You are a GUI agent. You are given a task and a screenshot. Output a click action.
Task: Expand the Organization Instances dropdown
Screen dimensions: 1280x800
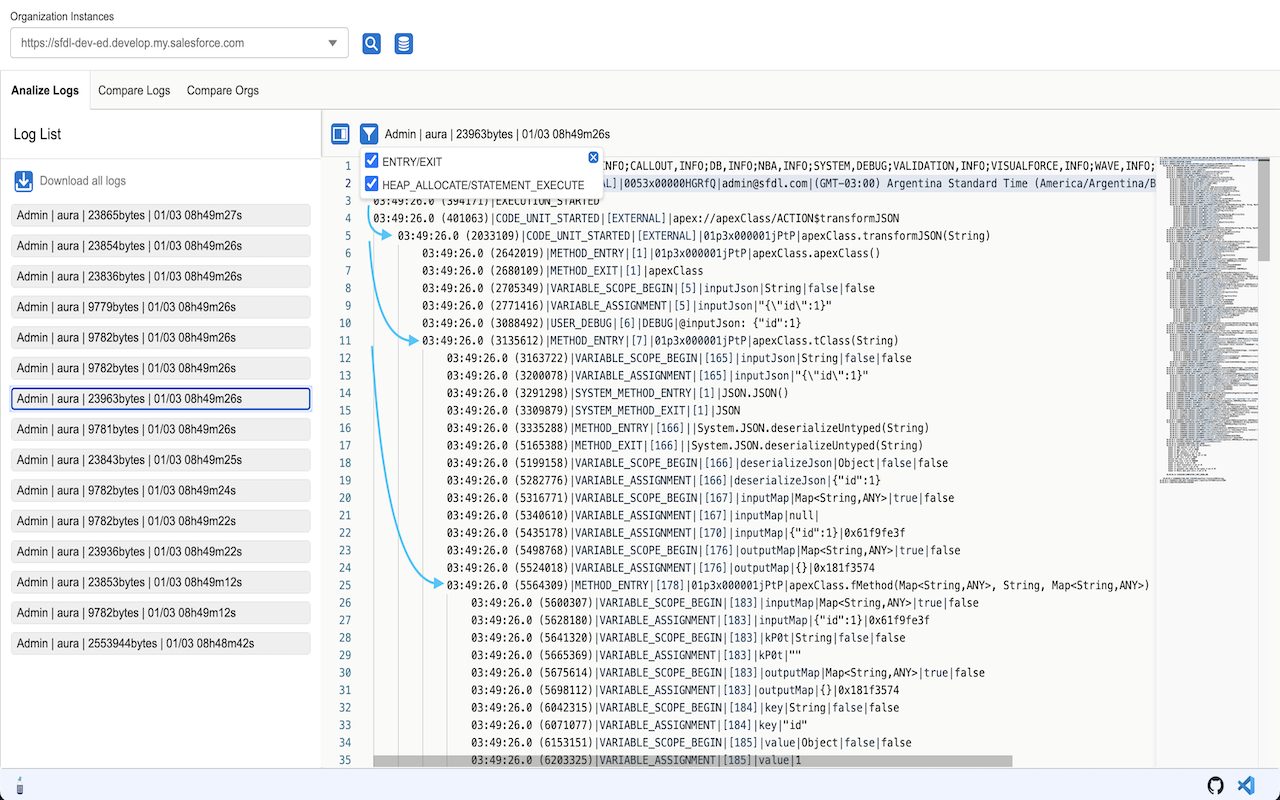coord(180,43)
